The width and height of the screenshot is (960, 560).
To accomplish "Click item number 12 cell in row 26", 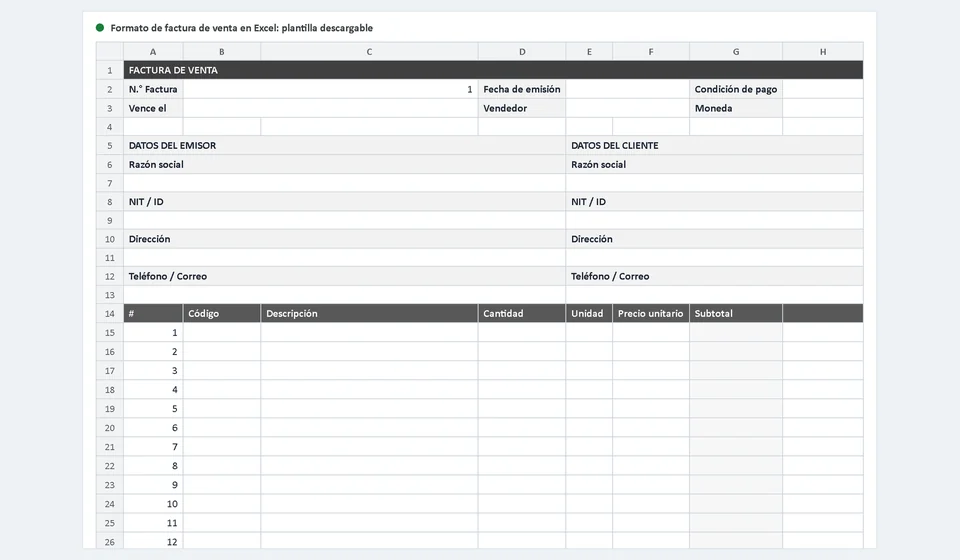I will tap(153, 542).
